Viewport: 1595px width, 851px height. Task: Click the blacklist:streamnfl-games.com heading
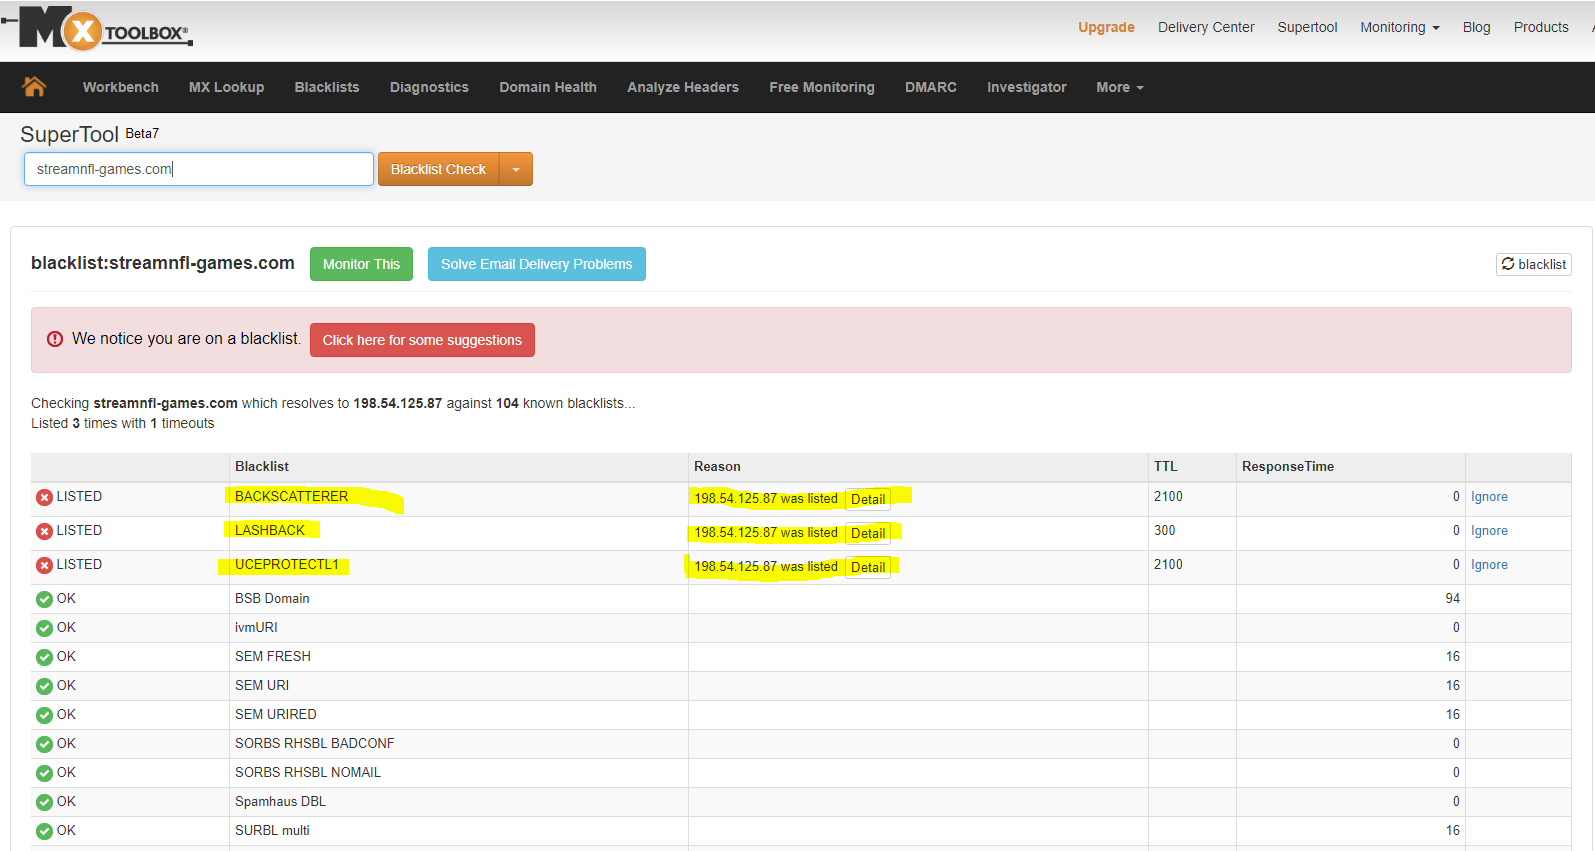[x=163, y=263]
